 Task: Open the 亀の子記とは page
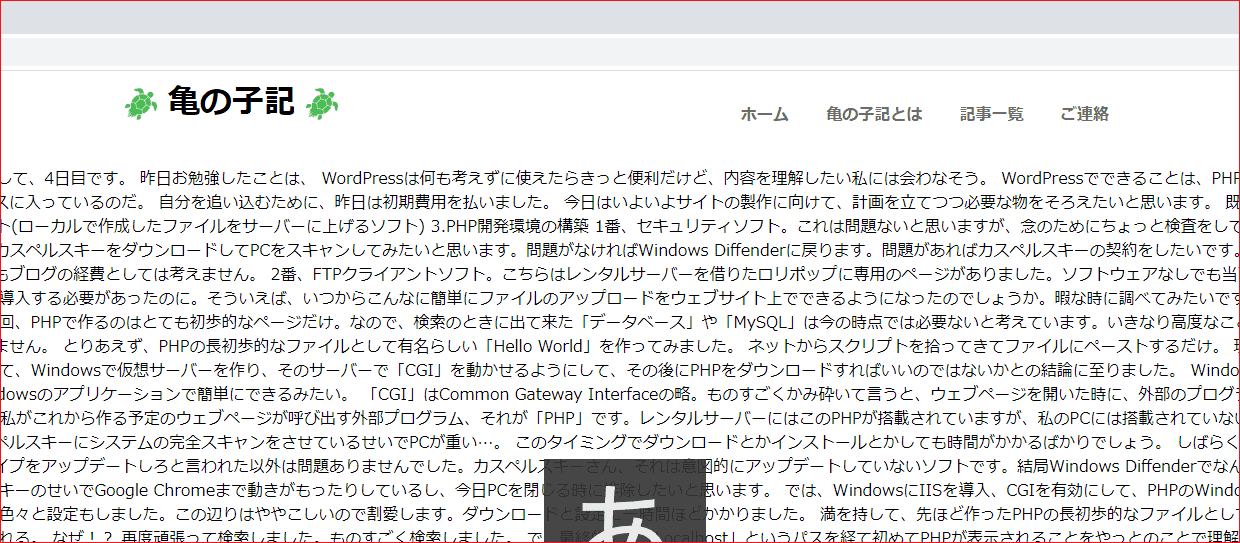pyautogui.click(x=873, y=114)
